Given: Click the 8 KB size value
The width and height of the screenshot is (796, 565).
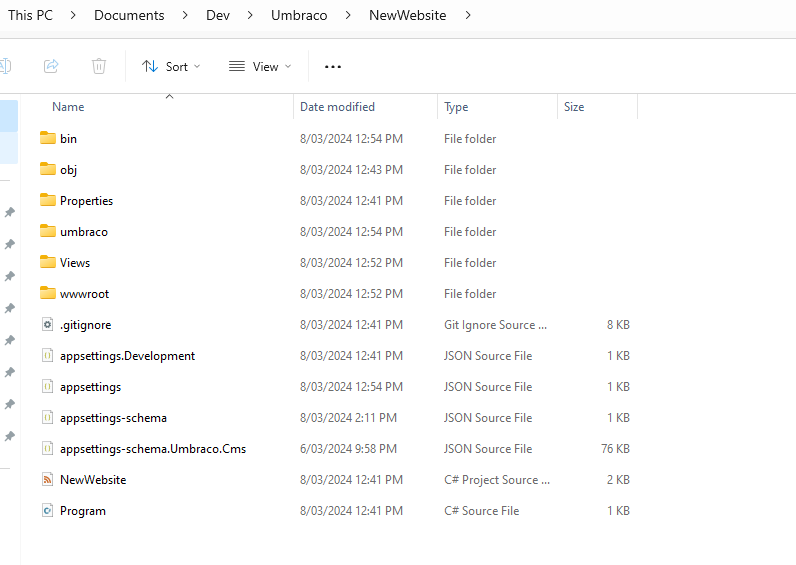Looking at the screenshot, I should pyautogui.click(x=618, y=324).
